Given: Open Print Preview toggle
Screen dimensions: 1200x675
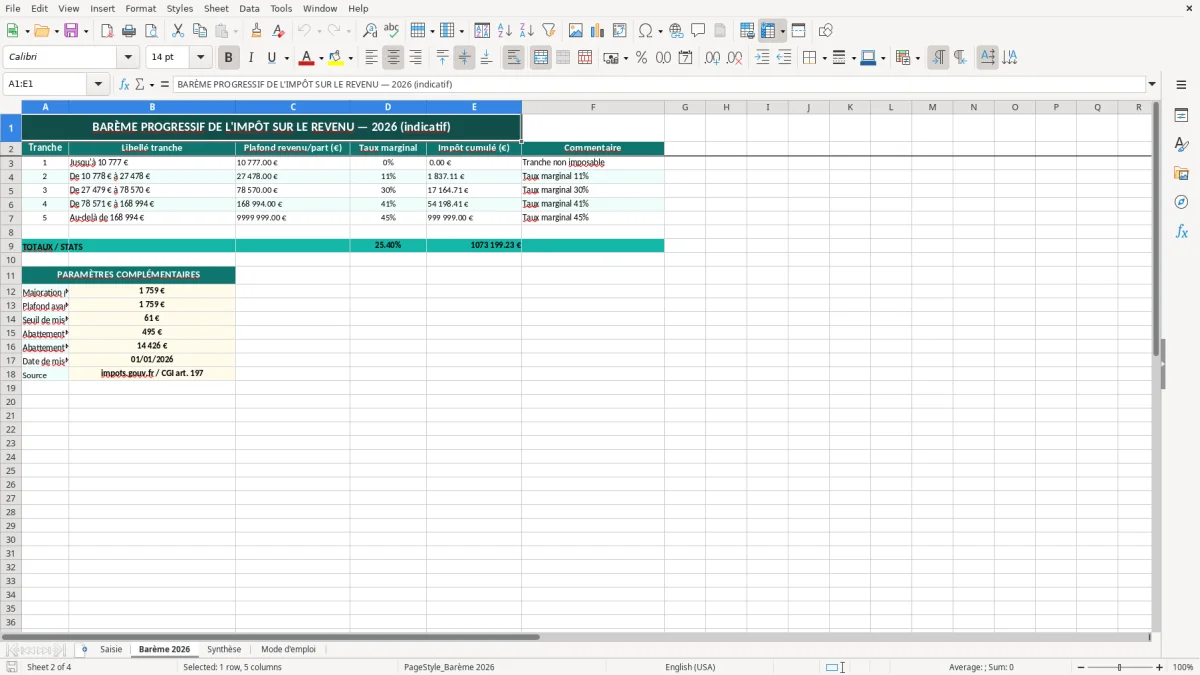Looking at the screenshot, I should coord(151,31).
